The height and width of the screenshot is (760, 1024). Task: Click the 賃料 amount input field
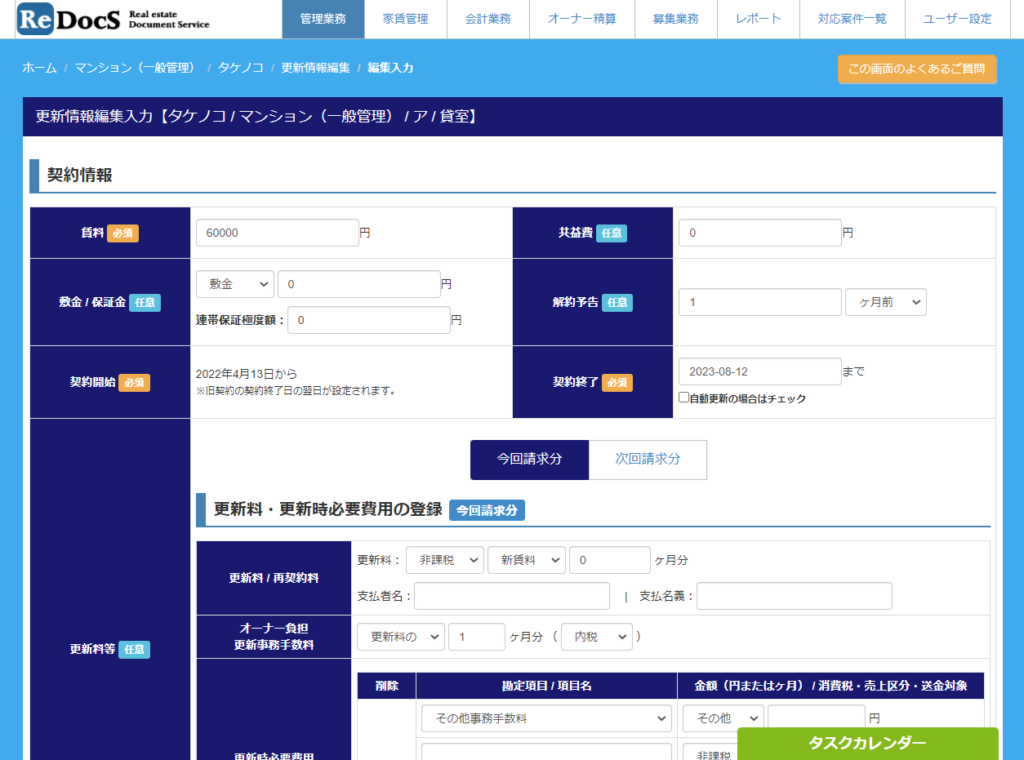tap(277, 232)
